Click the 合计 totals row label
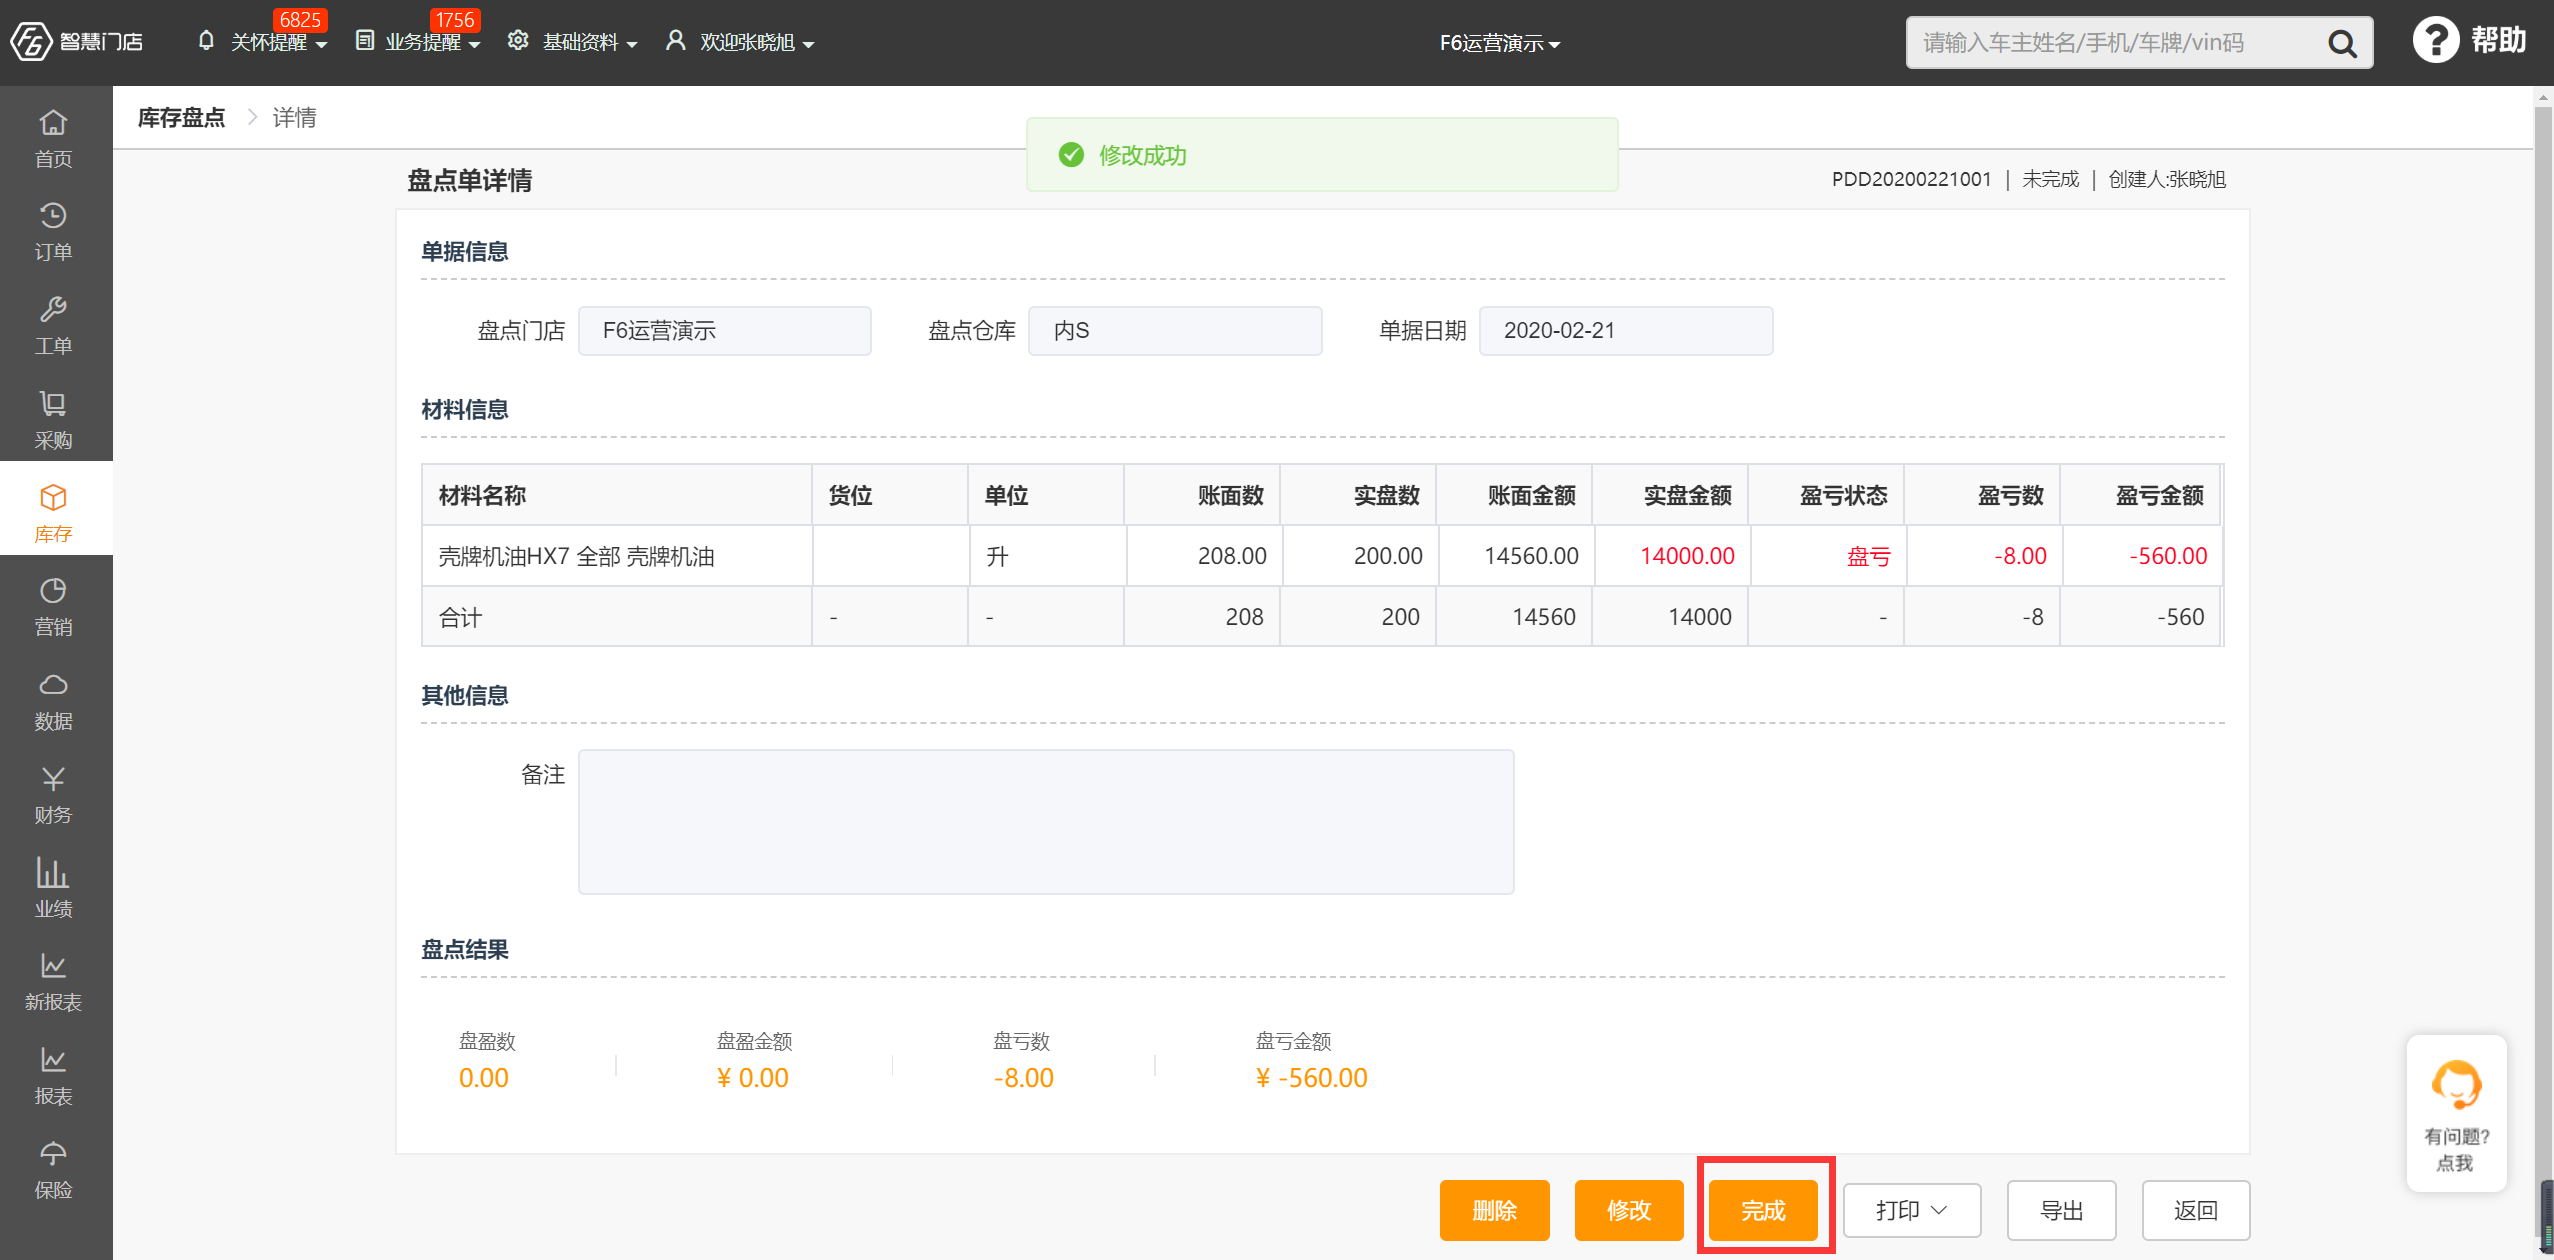 [460, 617]
